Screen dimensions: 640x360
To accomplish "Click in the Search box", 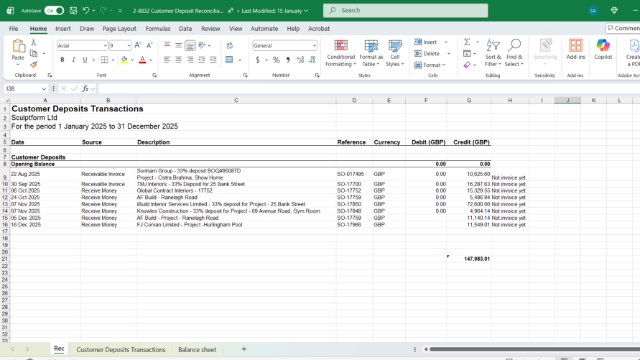I will (405, 11).
